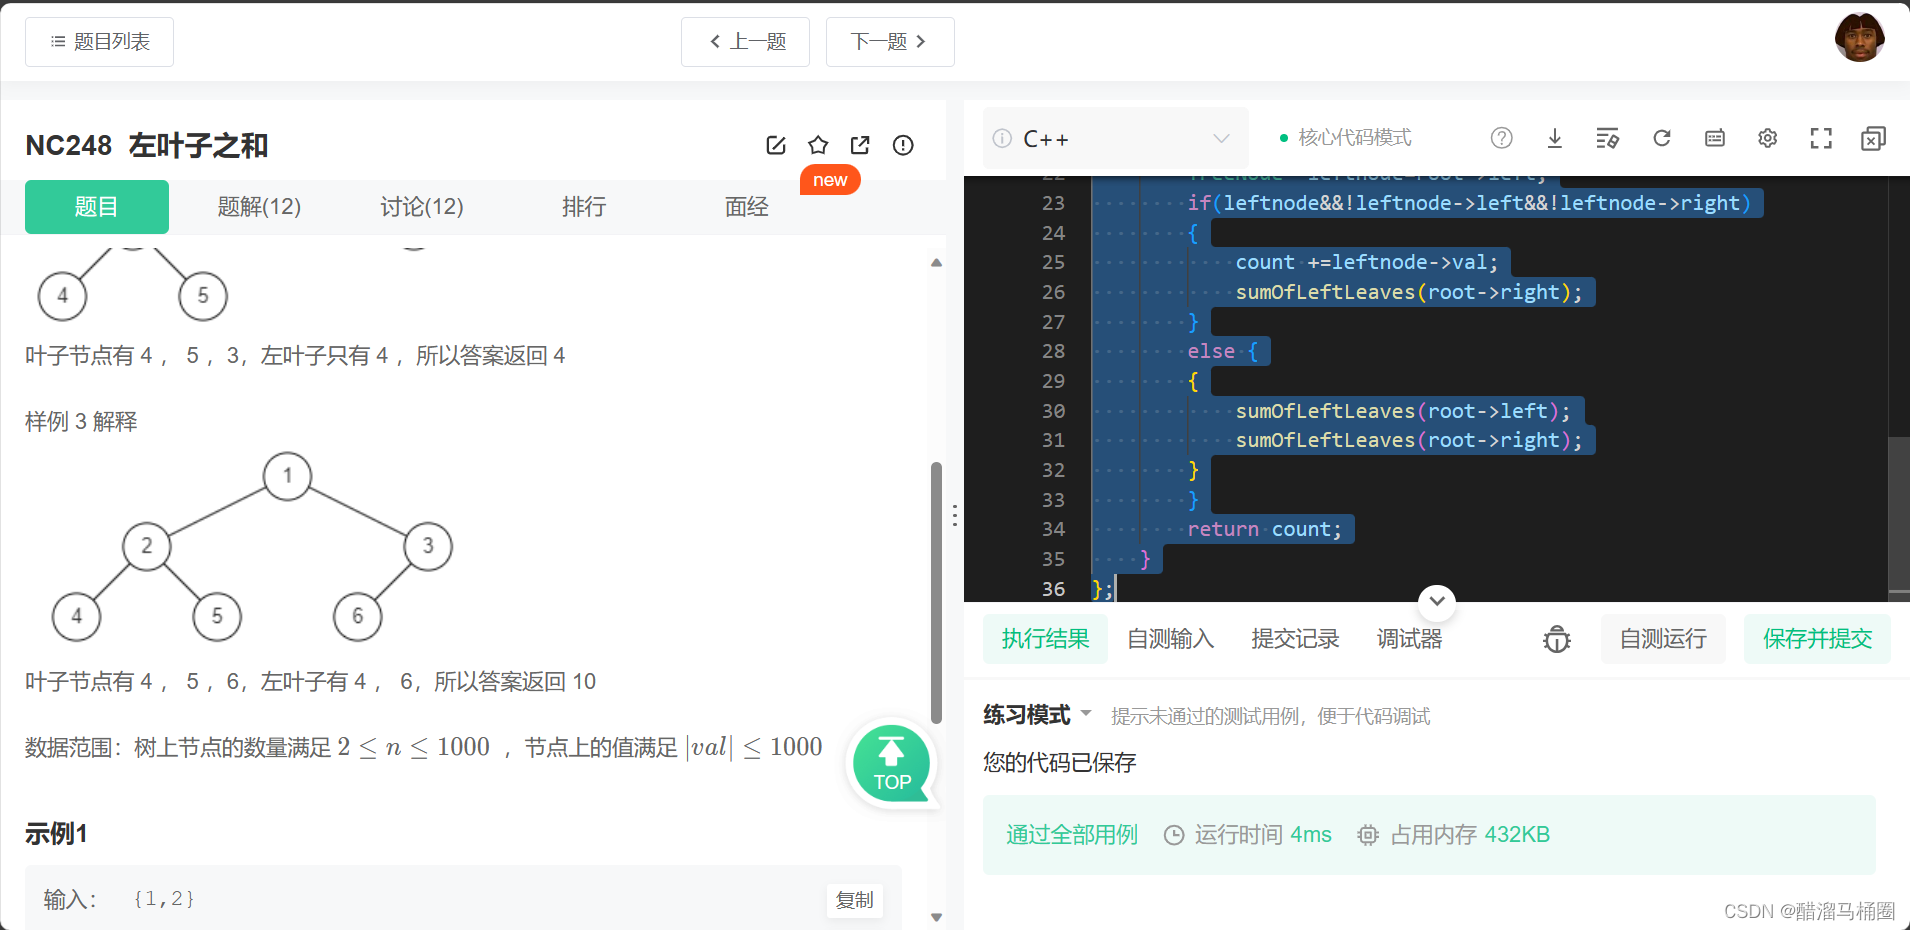Open the 面经 tab
Viewport: 1910px width, 930px height.
[747, 207]
